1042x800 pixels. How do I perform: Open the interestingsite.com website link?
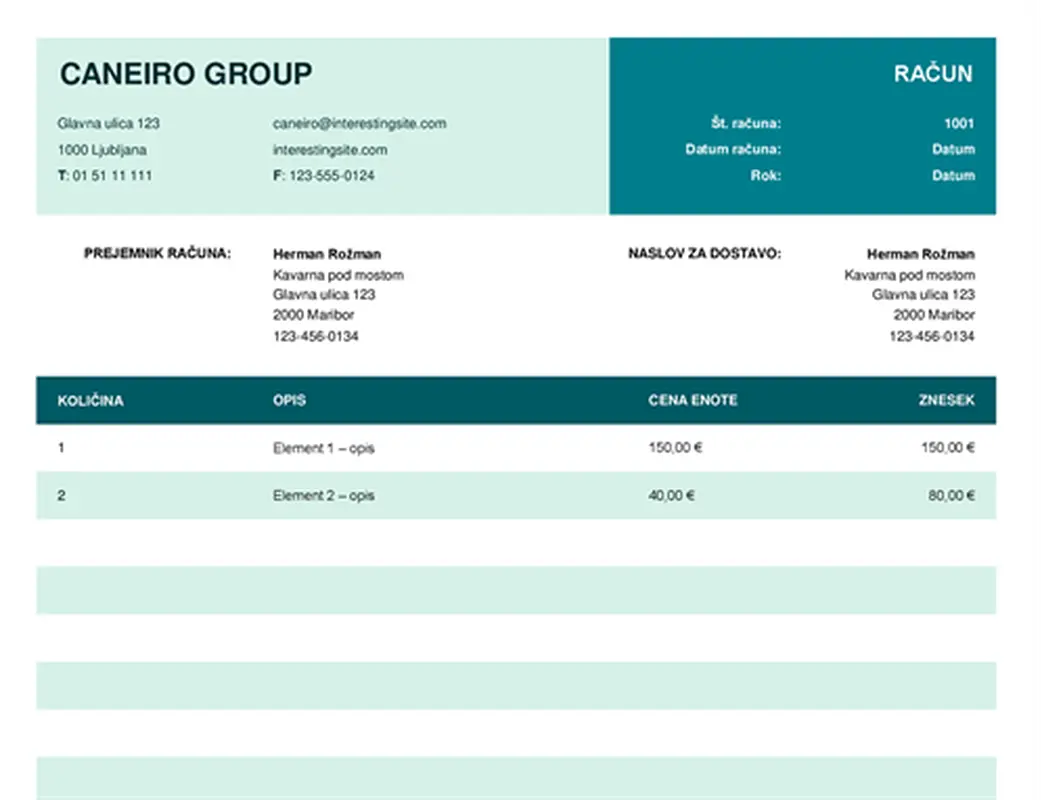pos(329,150)
